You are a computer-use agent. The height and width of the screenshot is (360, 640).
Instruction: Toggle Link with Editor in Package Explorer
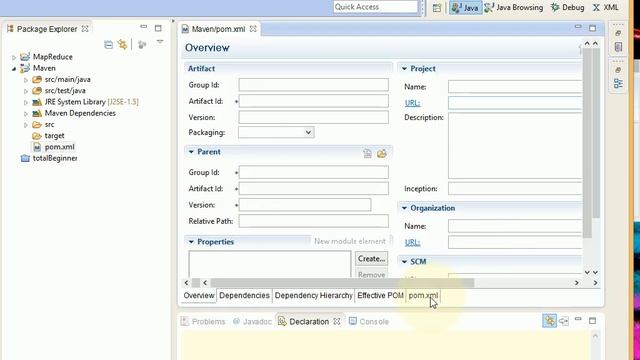pos(122,44)
